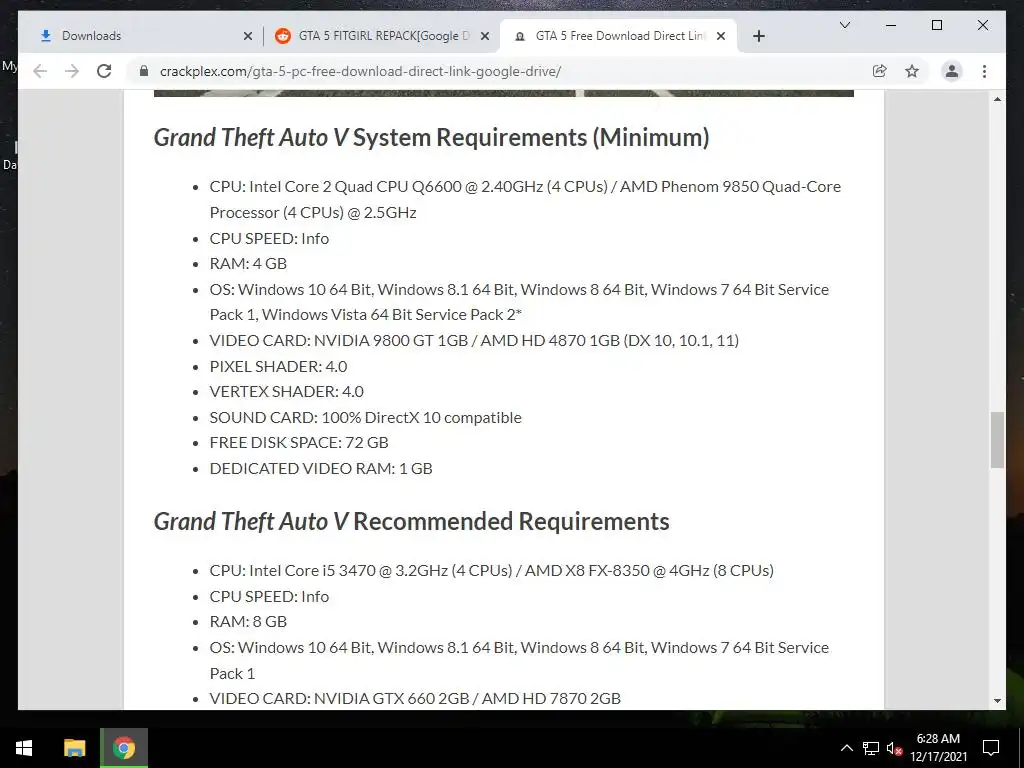Open the tab search dropdown arrow
1024x768 pixels.
844,25
